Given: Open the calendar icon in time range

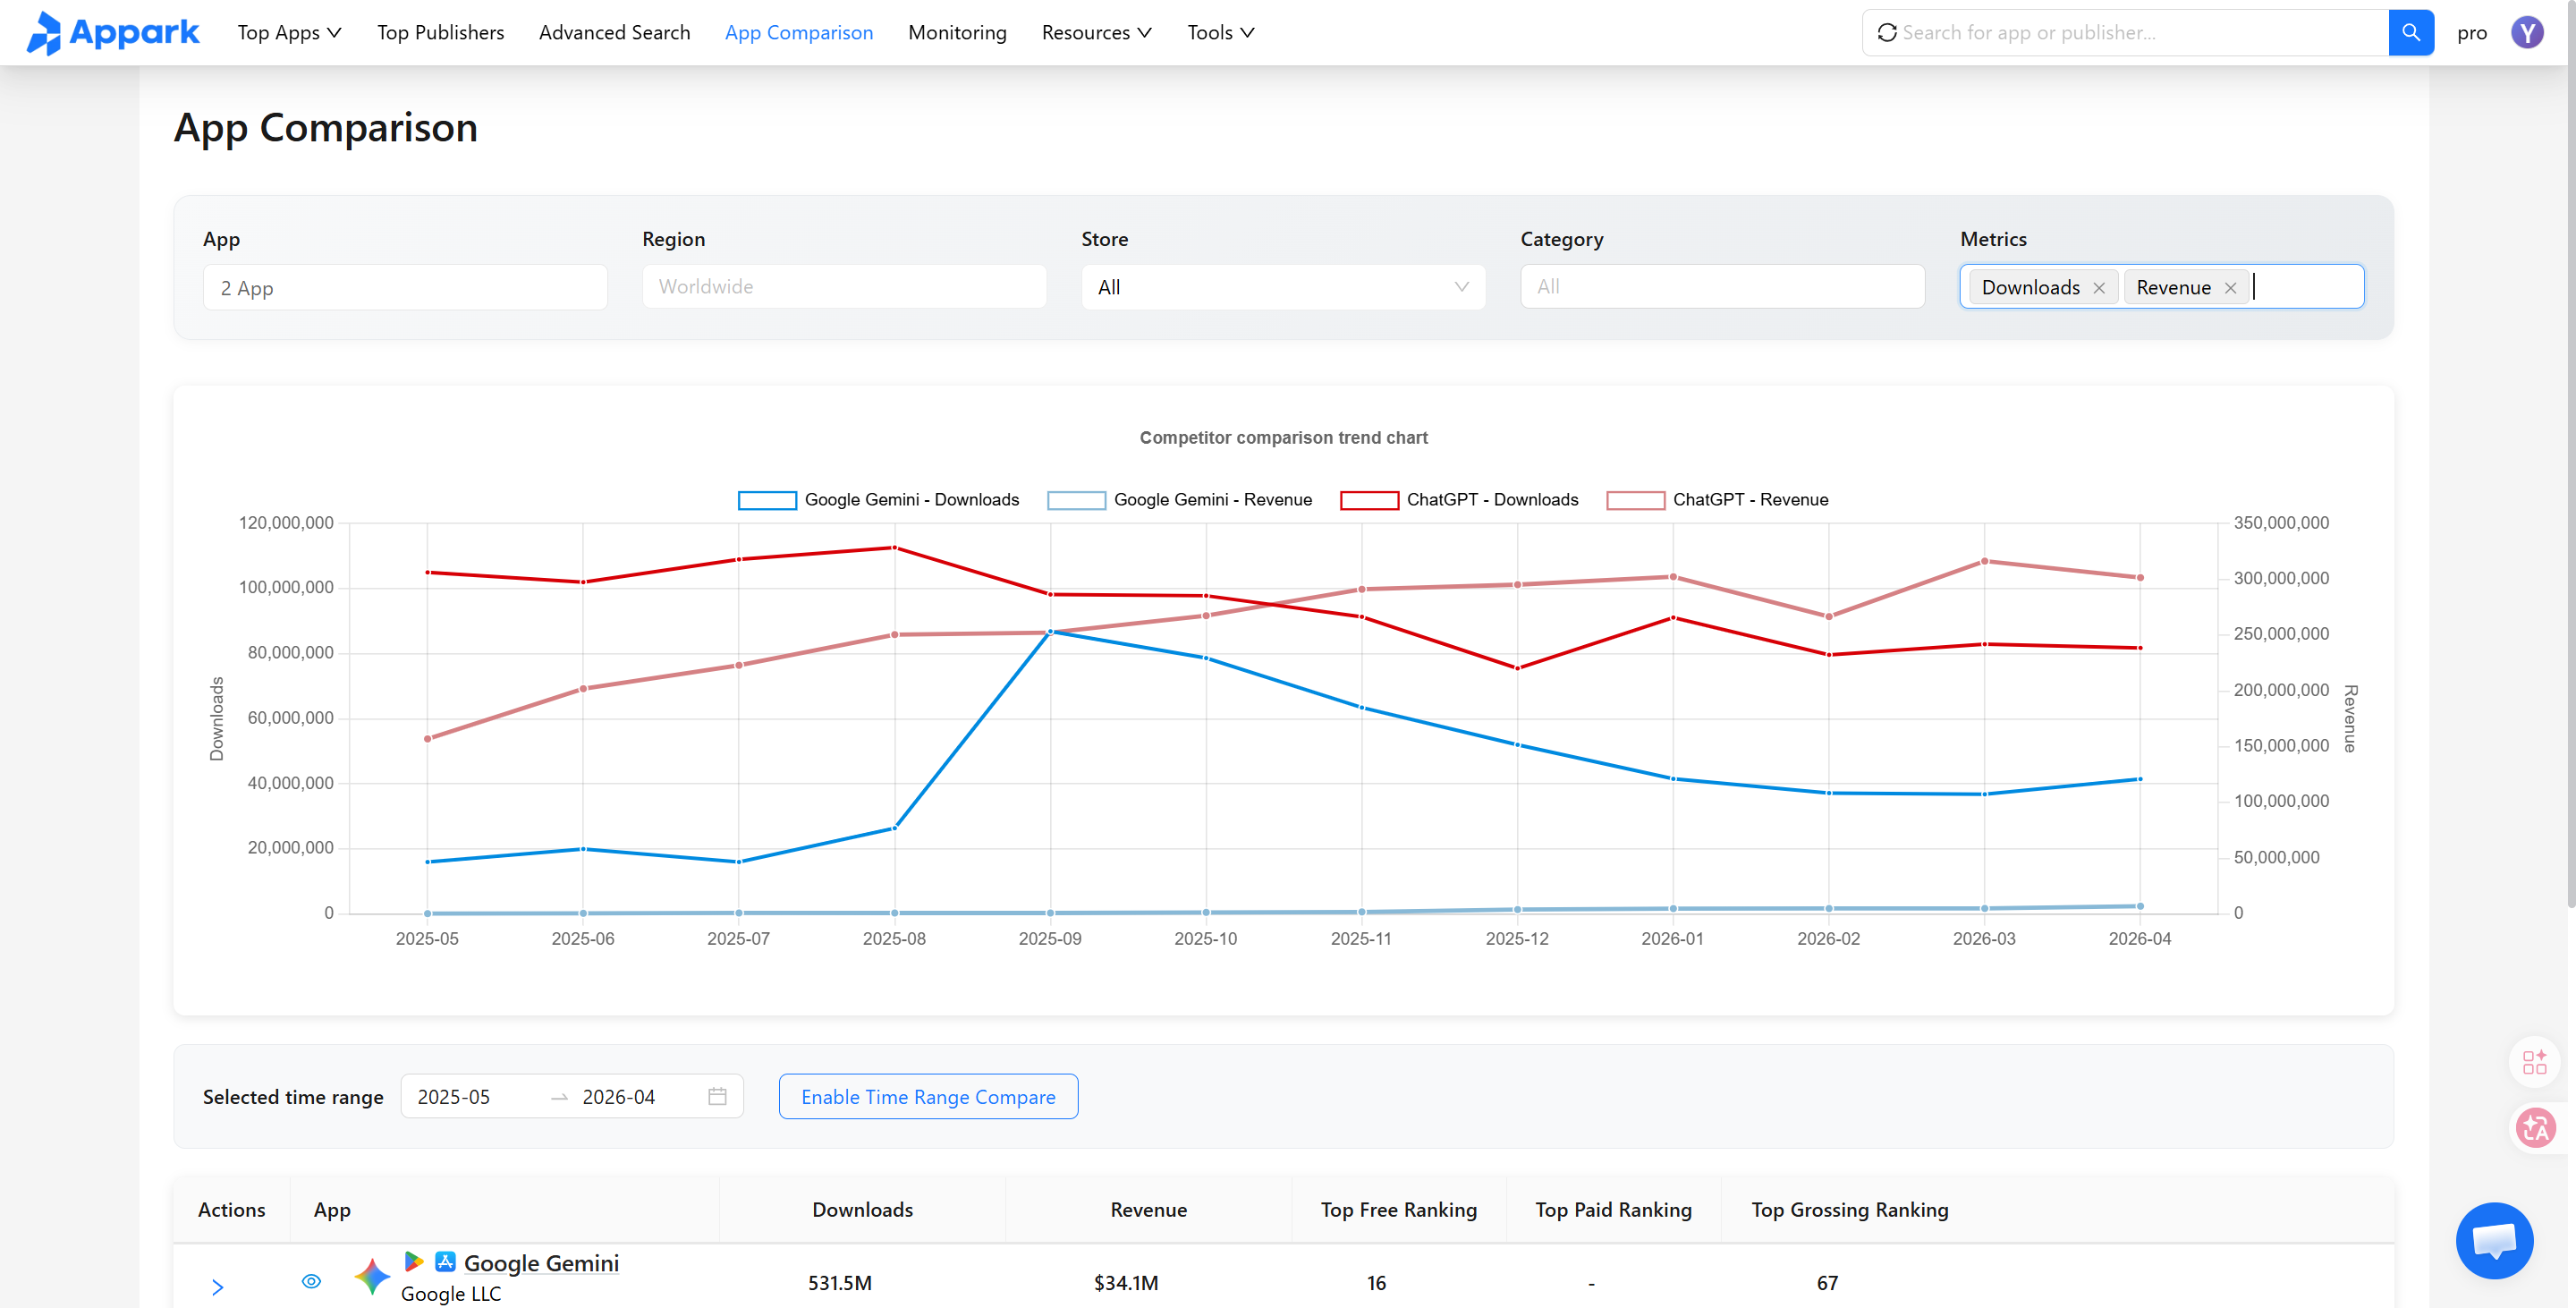Looking at the screenshot, I should pyautogui.click(x=717, y=1096).
